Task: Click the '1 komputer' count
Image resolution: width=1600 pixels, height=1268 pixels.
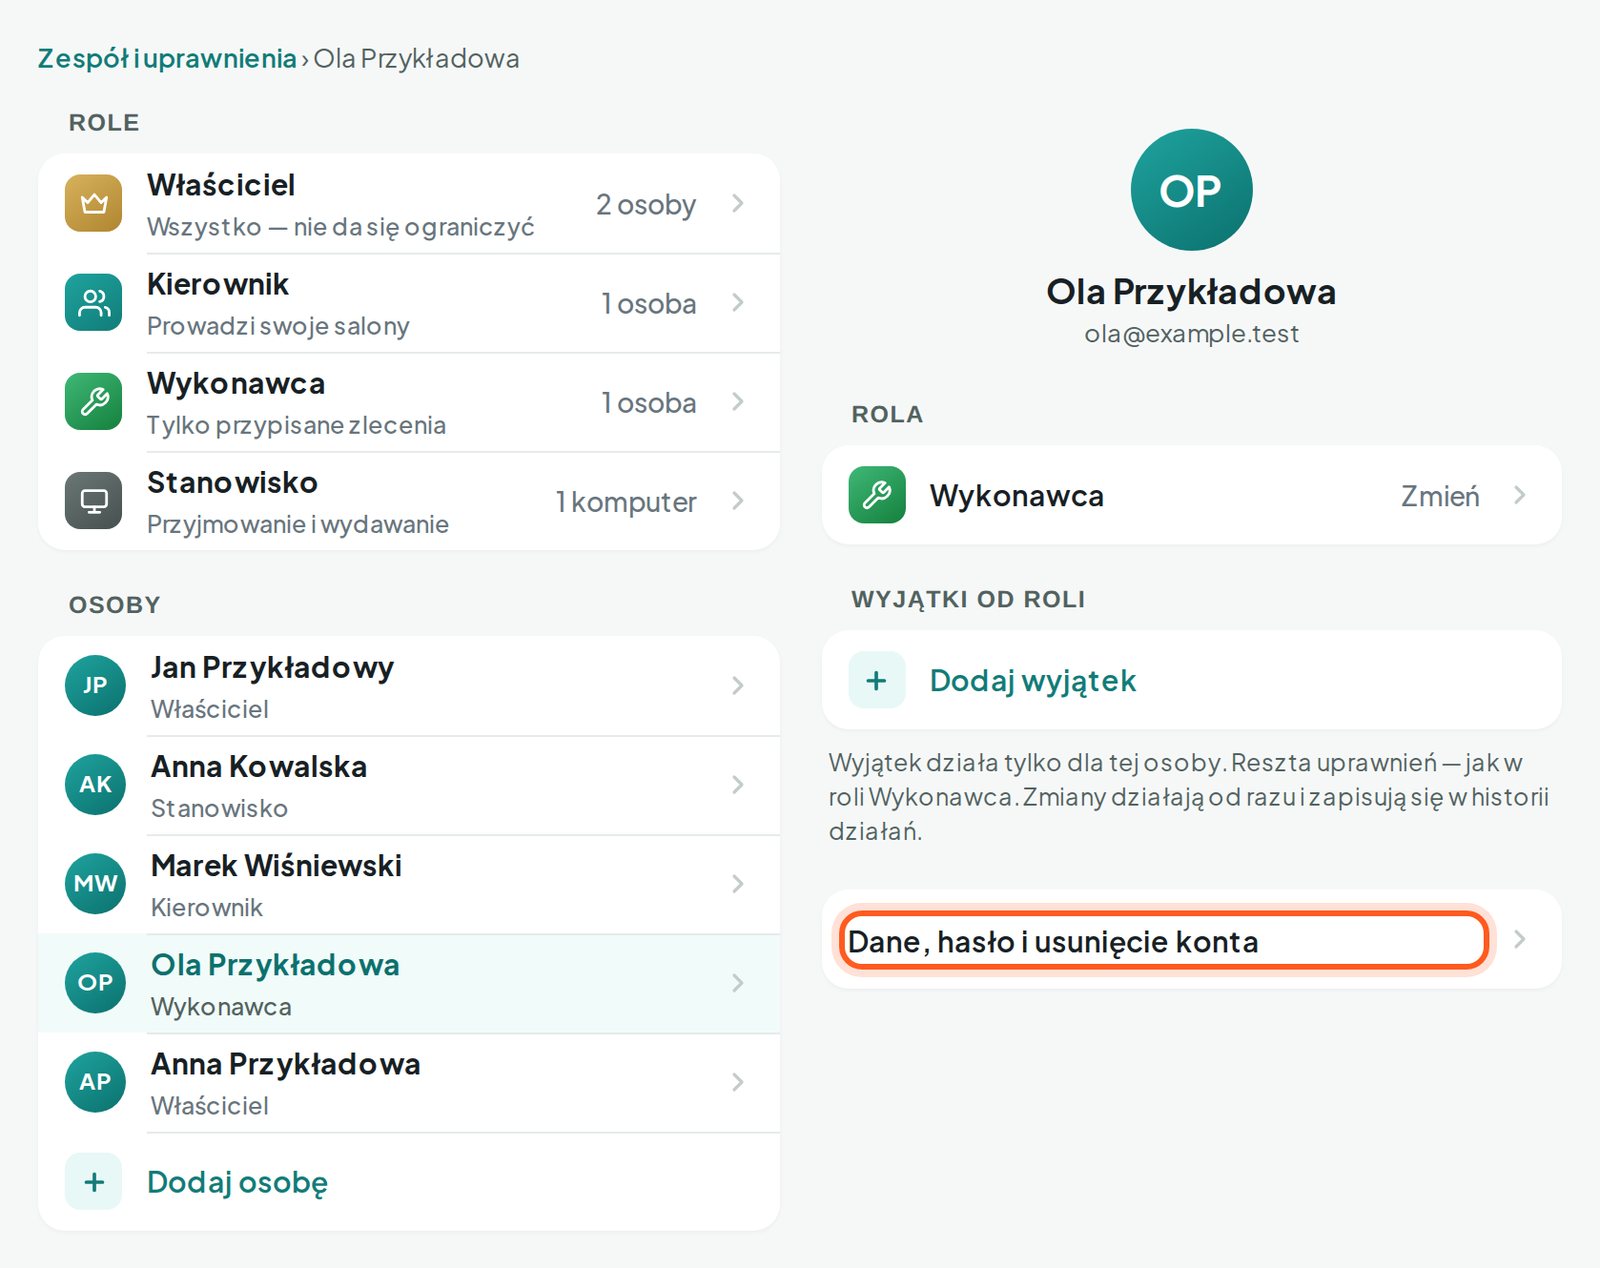Action: (x=626, y=502)
